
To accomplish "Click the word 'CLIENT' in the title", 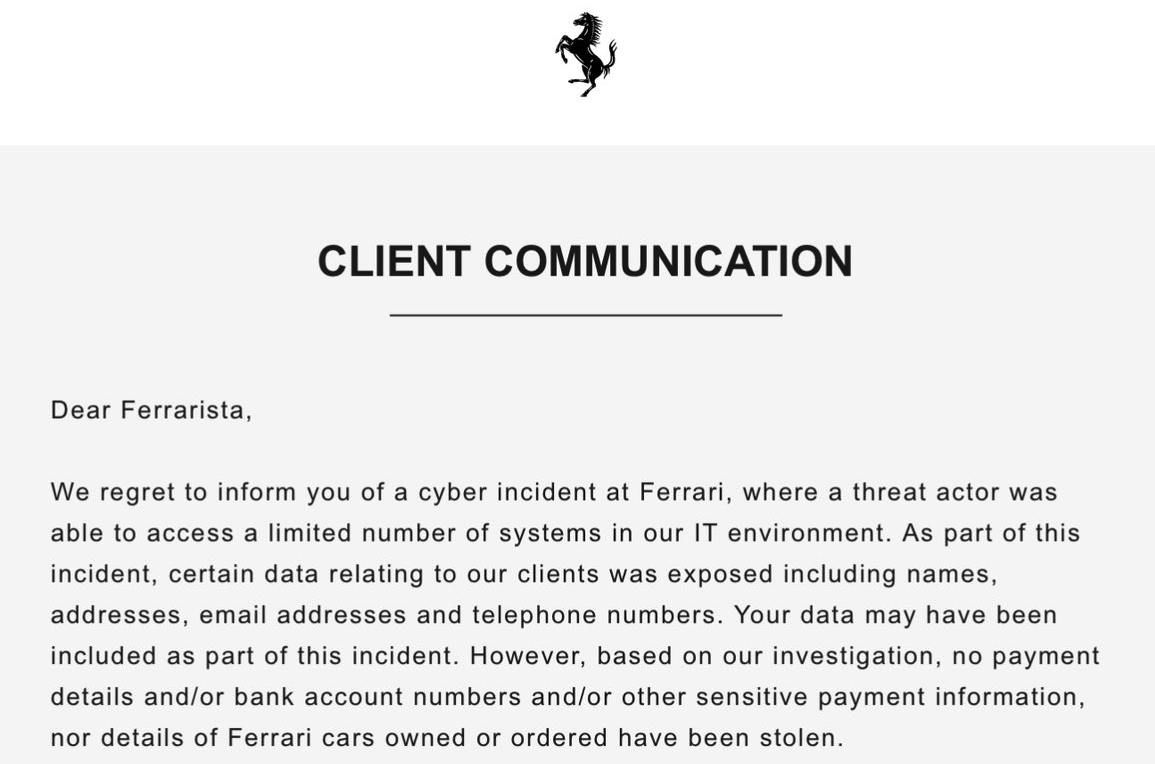I will (394, 262).
